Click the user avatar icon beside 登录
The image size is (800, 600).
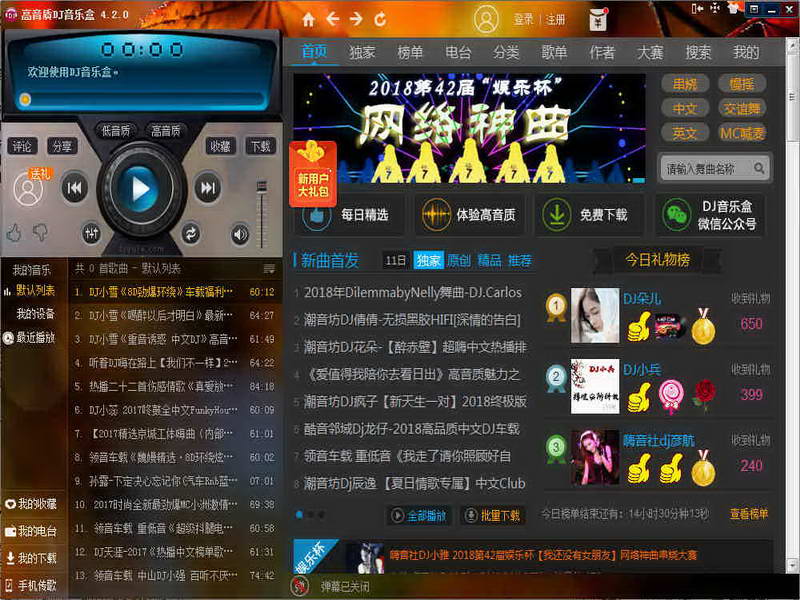coord(486,19)
